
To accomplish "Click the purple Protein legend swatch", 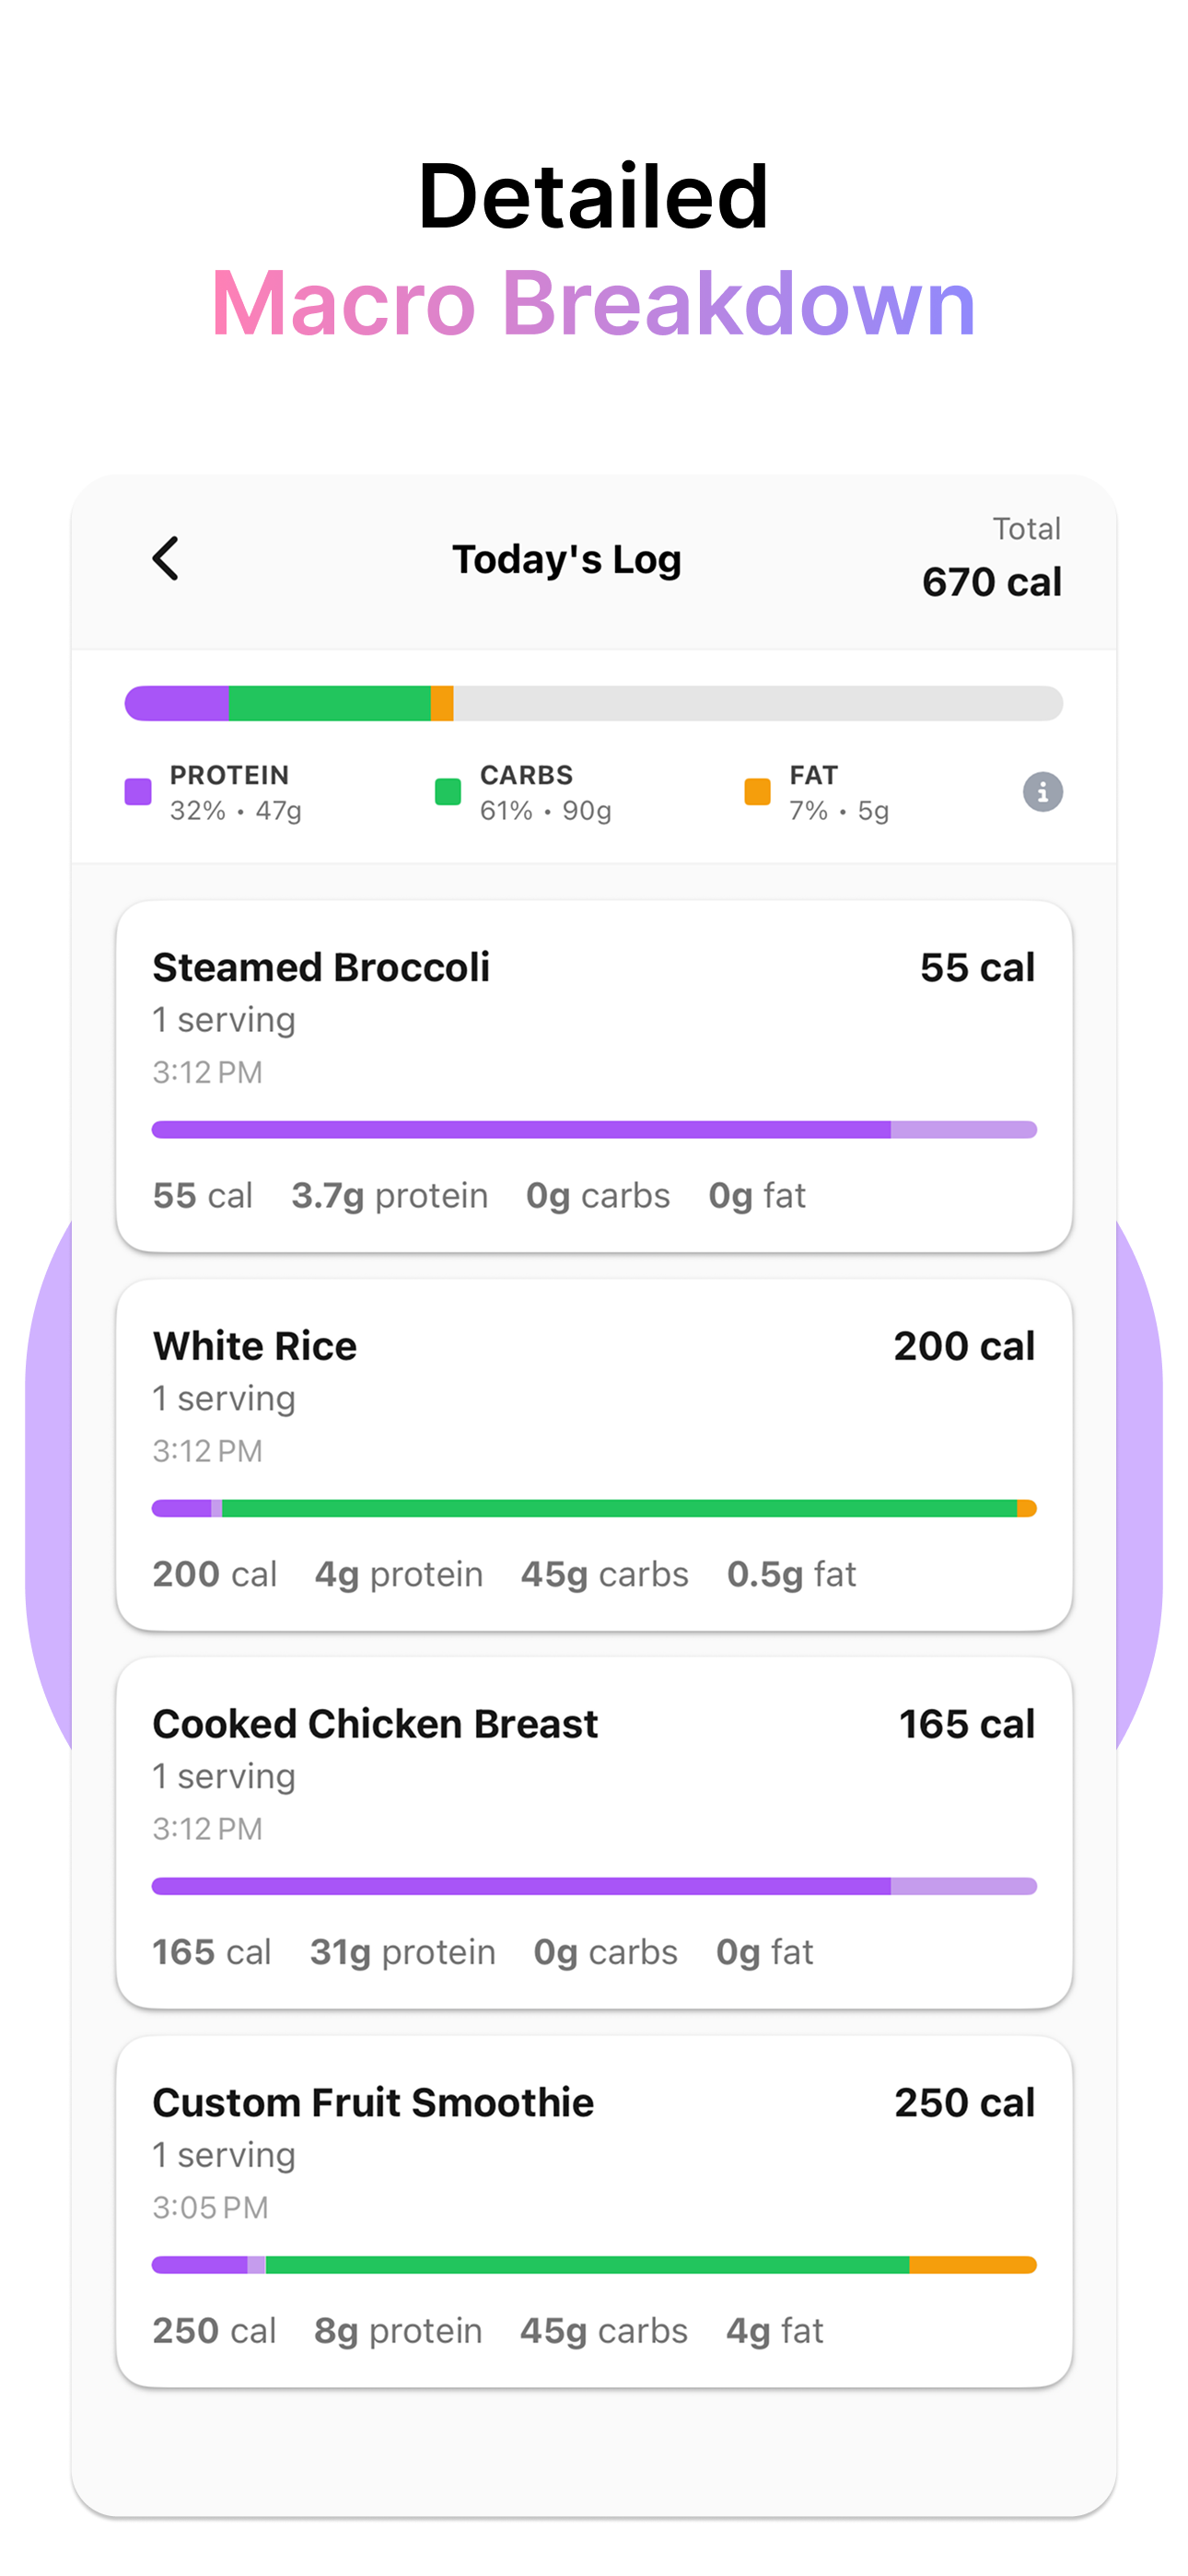I will [x=138, y=792].
